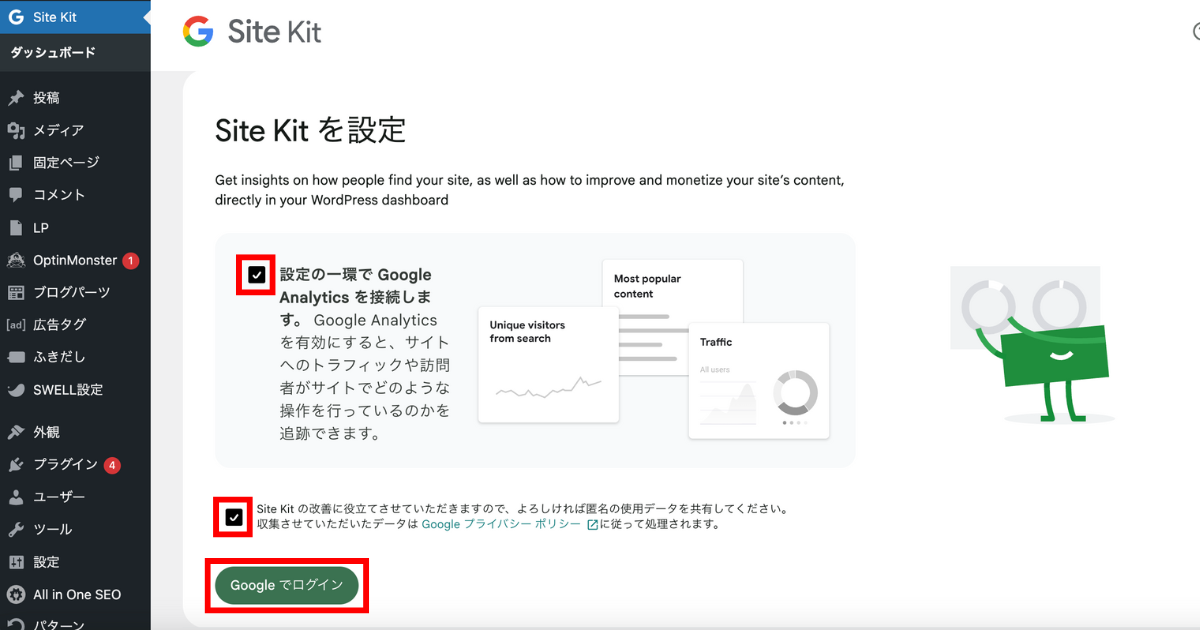Click the Site Kit Google icon in sidebar
The height and width of the screenshot is (630, 1200).
[15, 17]
